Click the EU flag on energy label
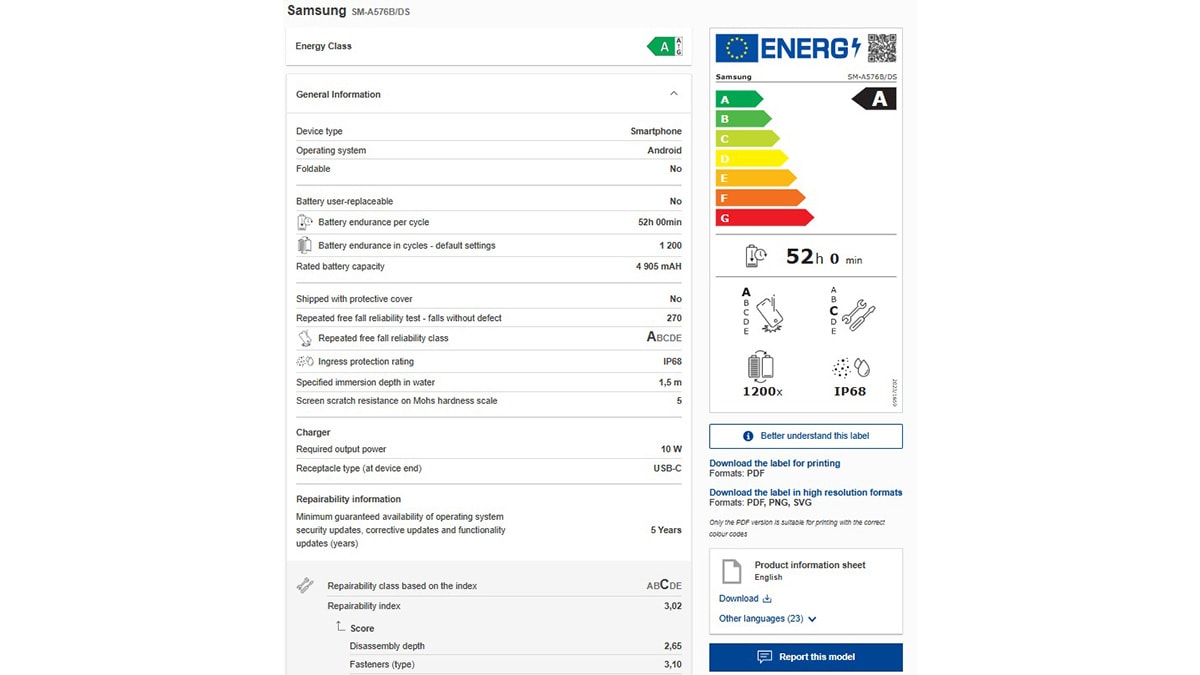This screenshot has width=1200, height=675. coord(737,48)
